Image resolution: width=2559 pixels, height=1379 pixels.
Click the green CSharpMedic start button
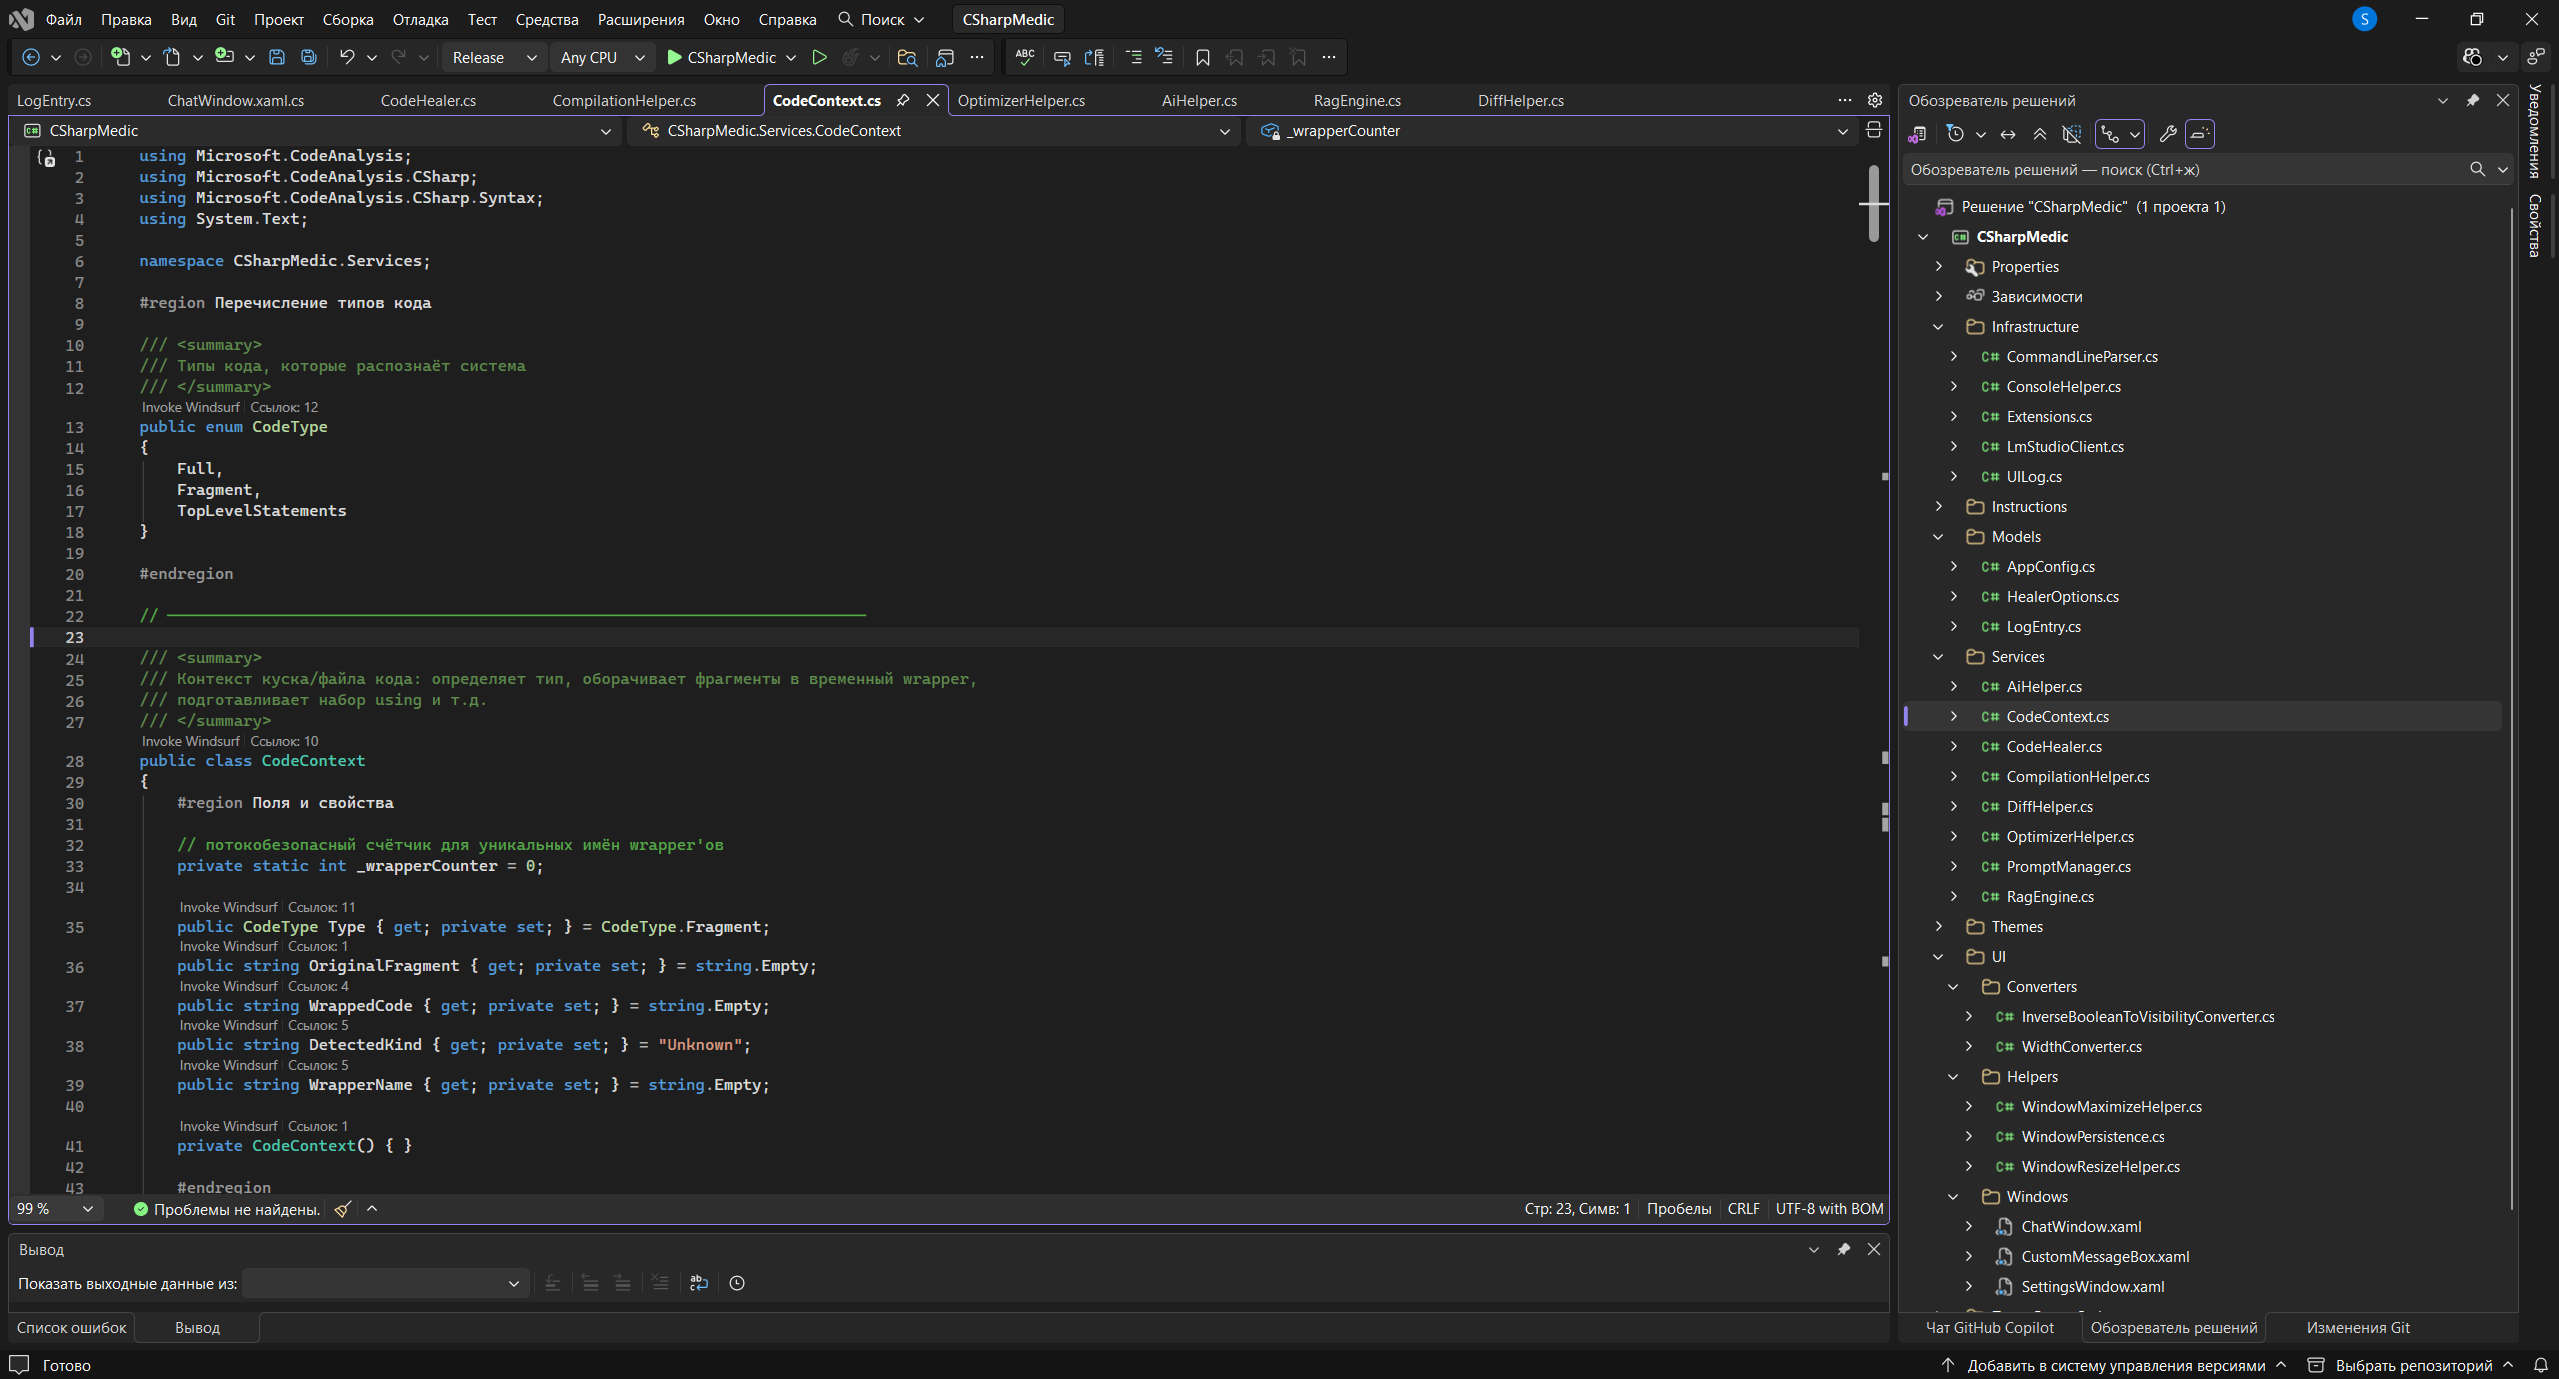[x=721, y=57]
